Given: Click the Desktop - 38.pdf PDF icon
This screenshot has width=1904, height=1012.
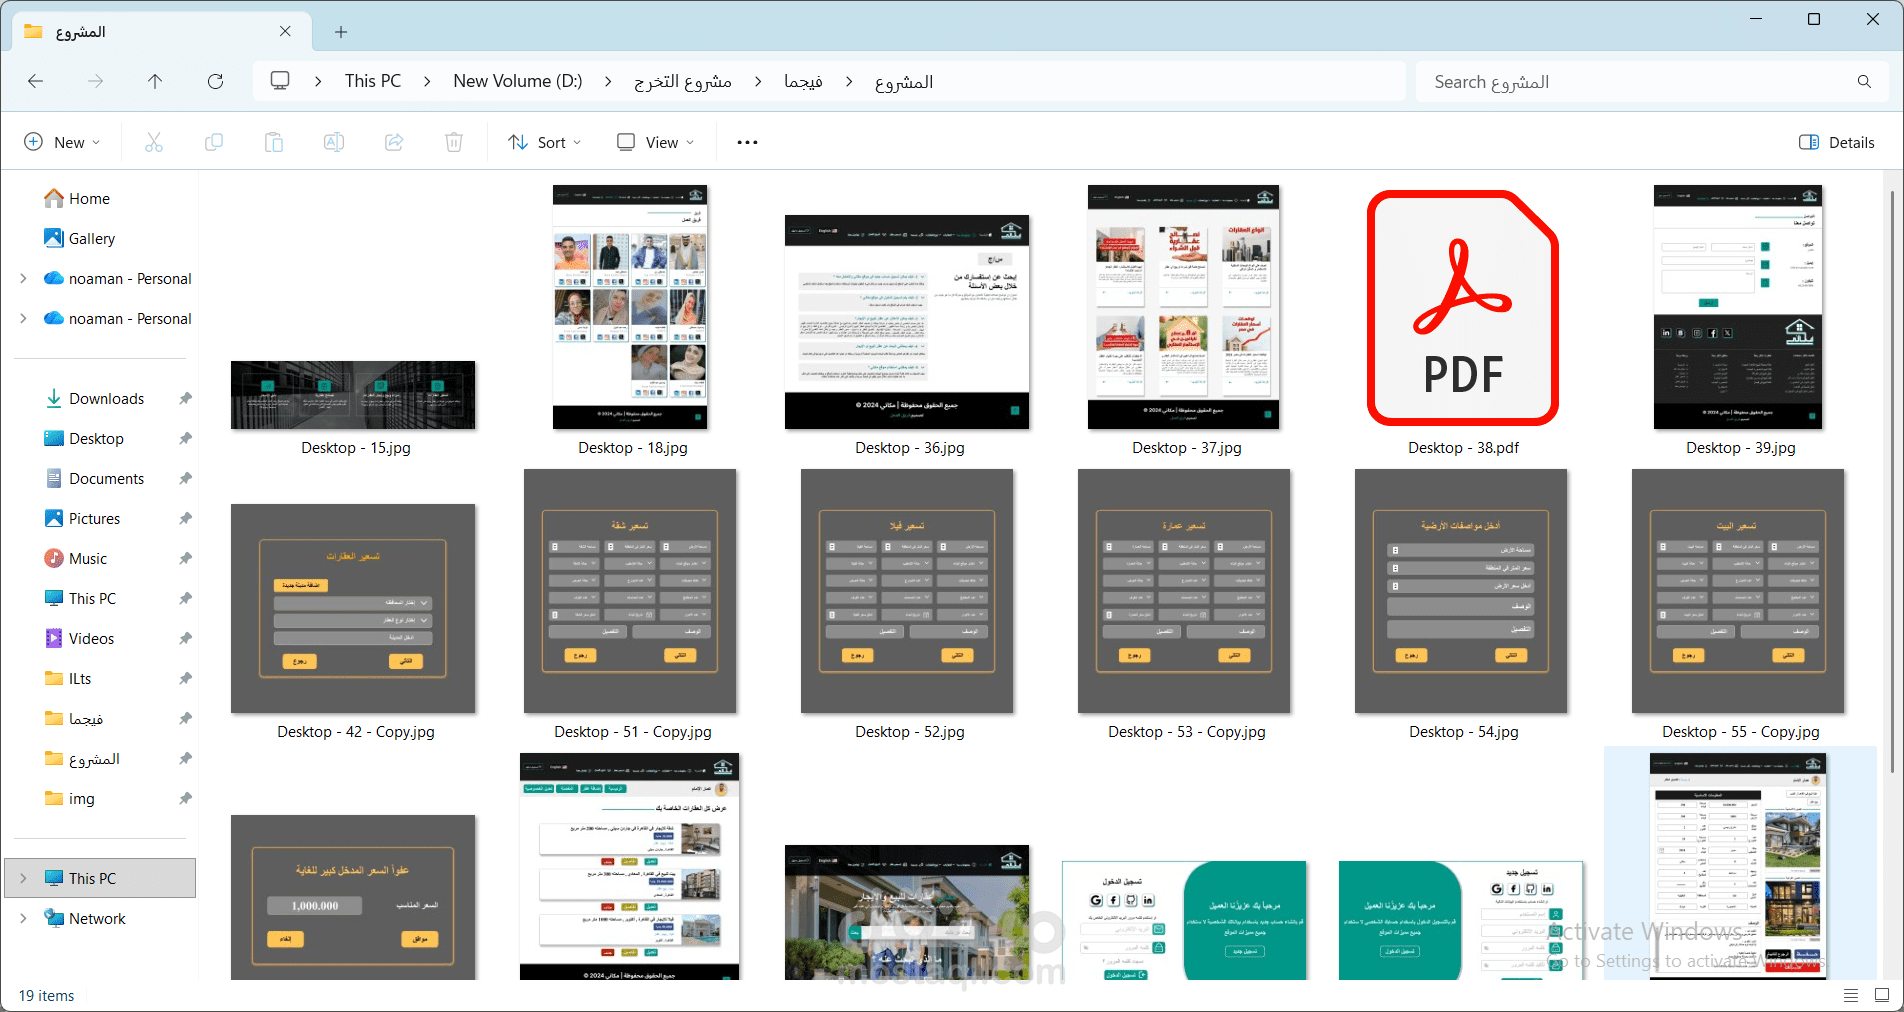Looking at the screenshot, I should click(1463, 308).
